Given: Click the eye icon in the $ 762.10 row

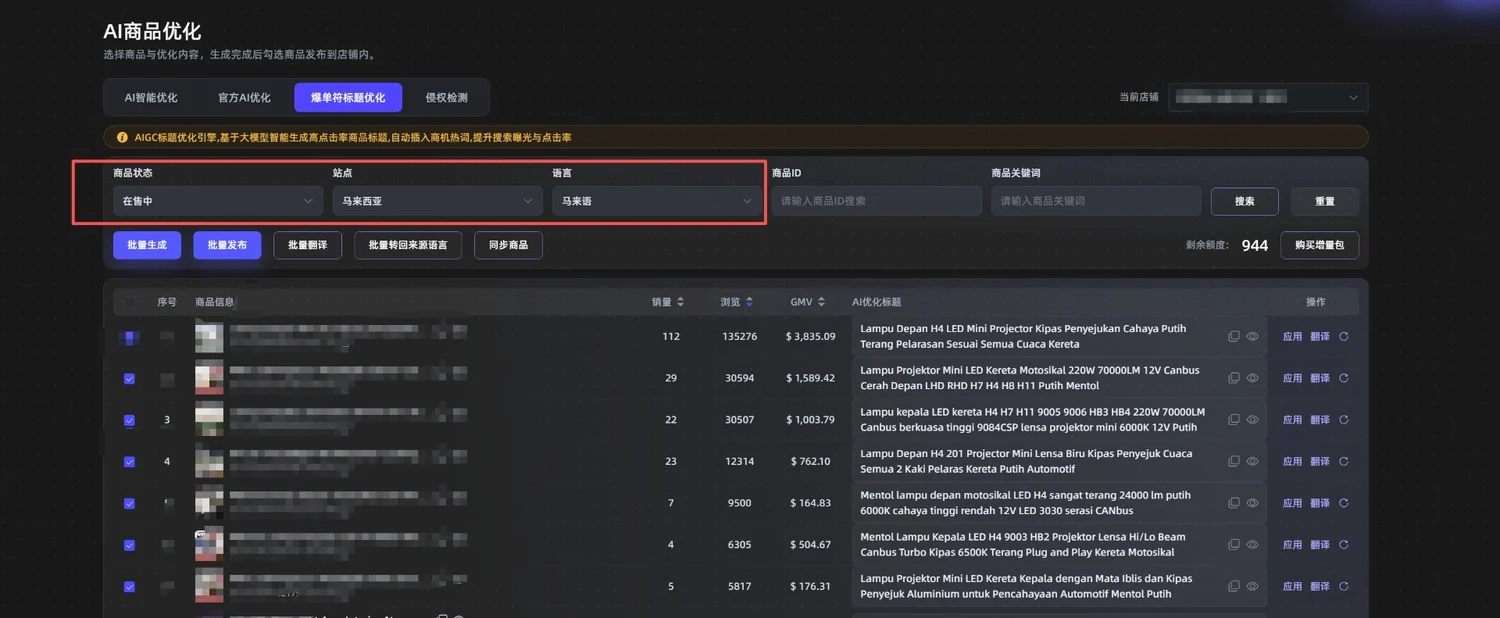Looking at the screenshot, I should point(1252,461).
